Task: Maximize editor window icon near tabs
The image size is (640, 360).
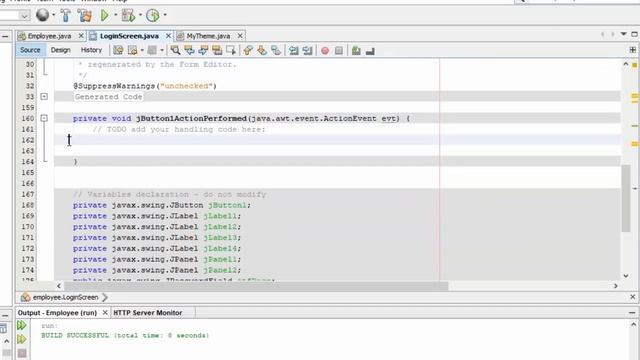Action: click(634, 34)
